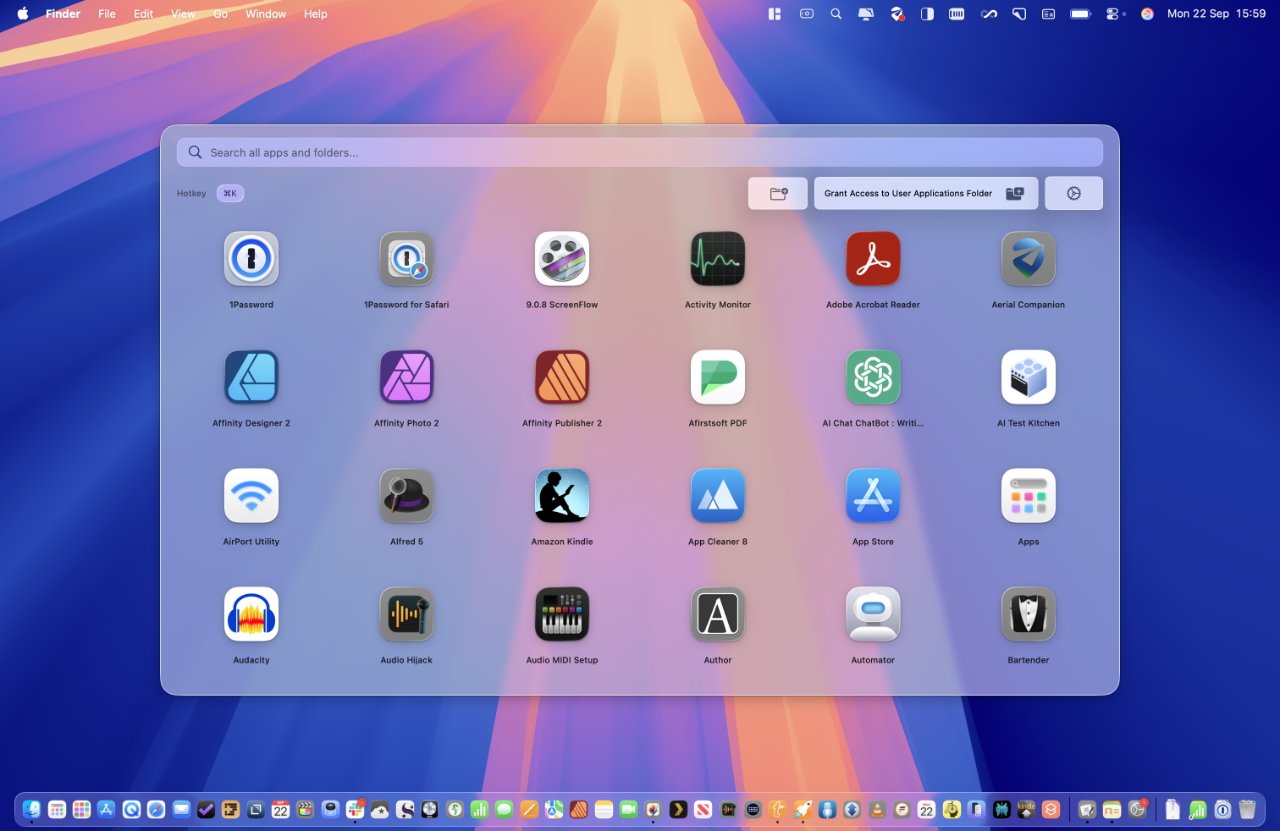This screenshot has width=1280, height=831.
Task: Click the add folder button
Action: tap(778, 194)
